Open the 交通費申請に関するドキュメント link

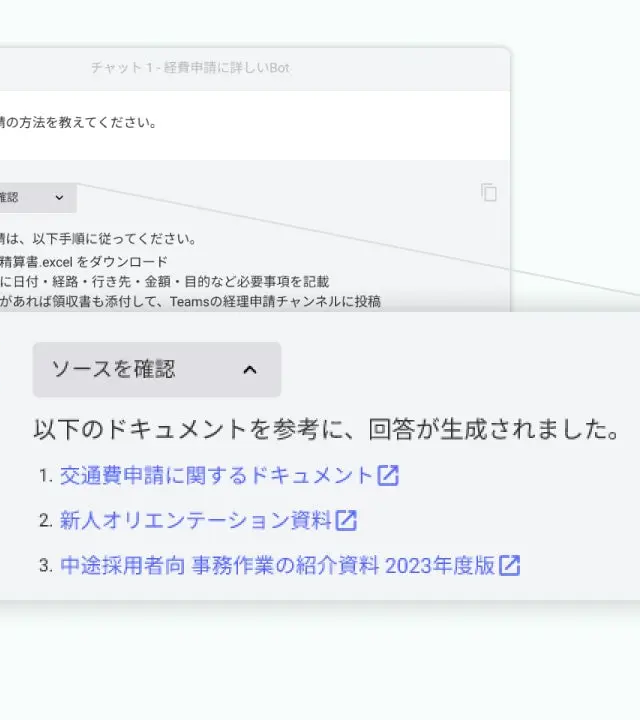pyautogui.click(x=215, y=476)
